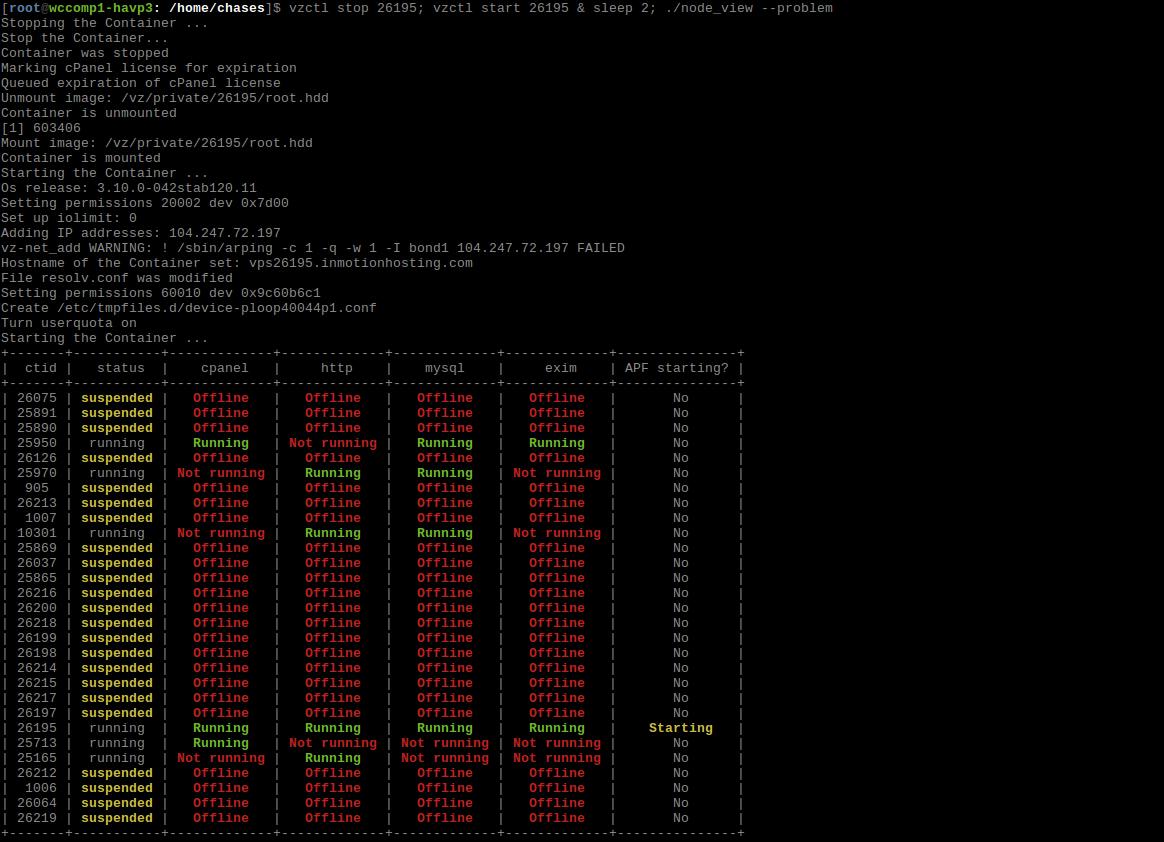The image size is (1164, 842).
Task: Click IP in "Adding IP addresses" line
Action: (x=225, y=233)
